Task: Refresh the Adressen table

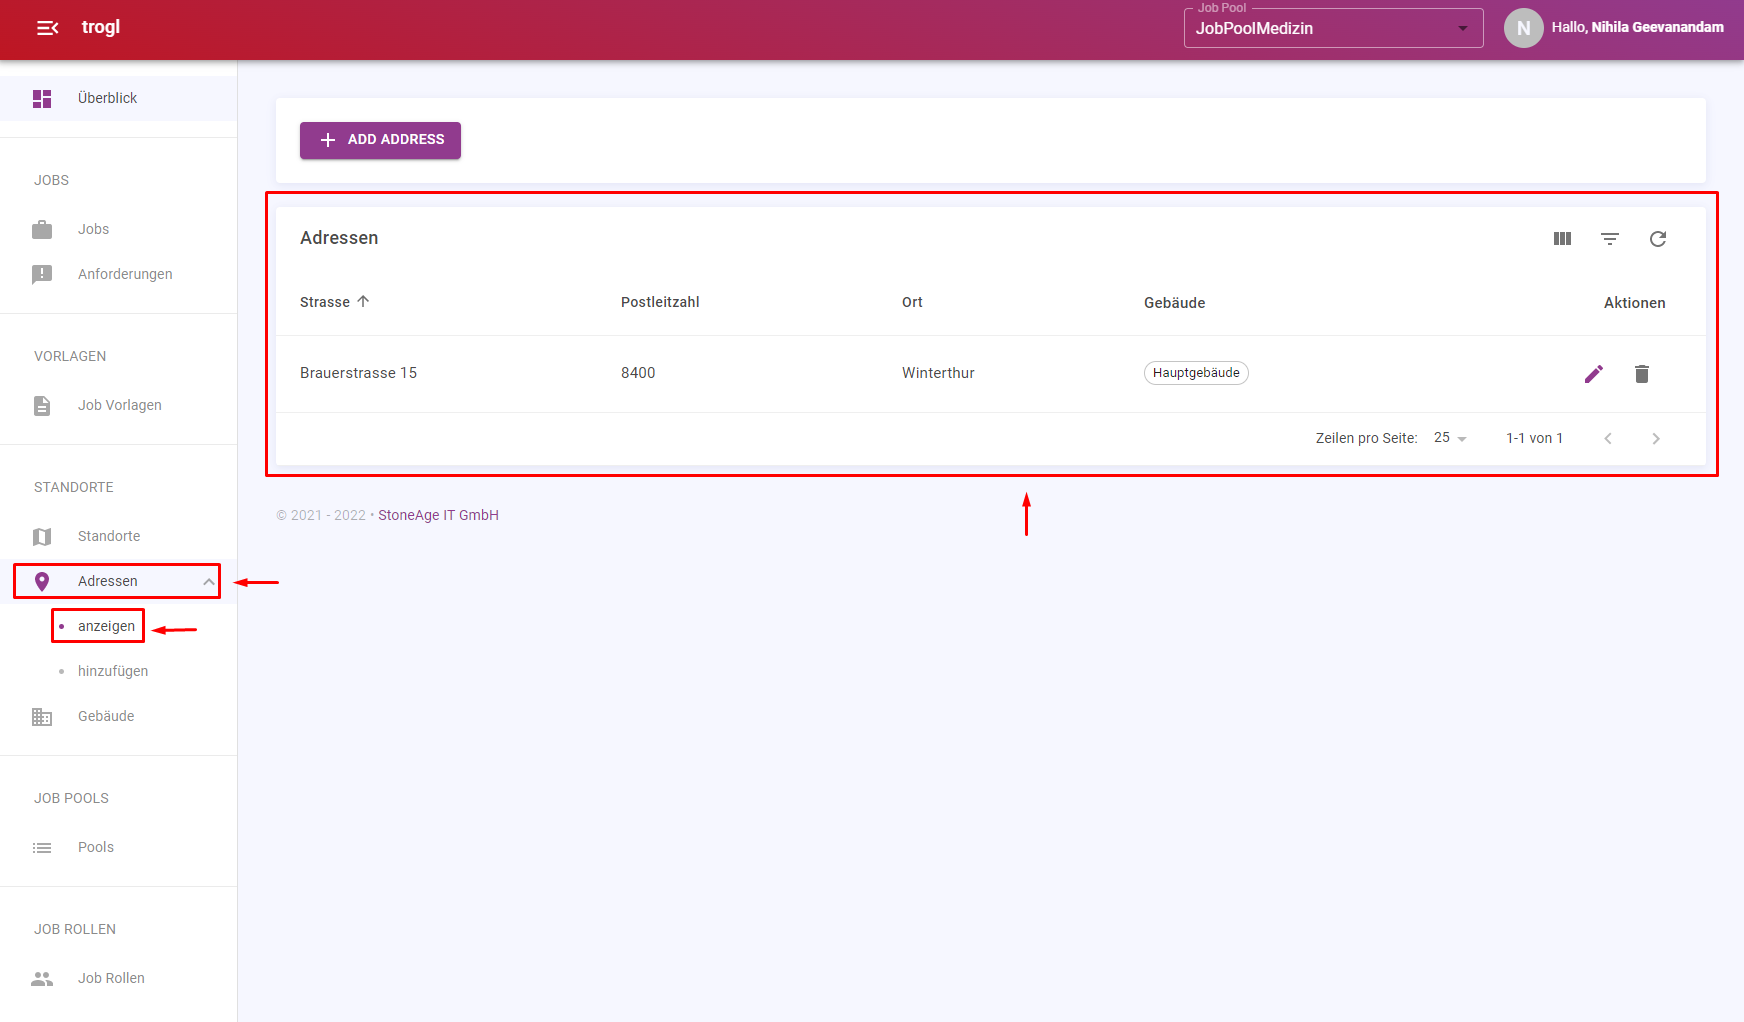Action: tap(1658, 238)
